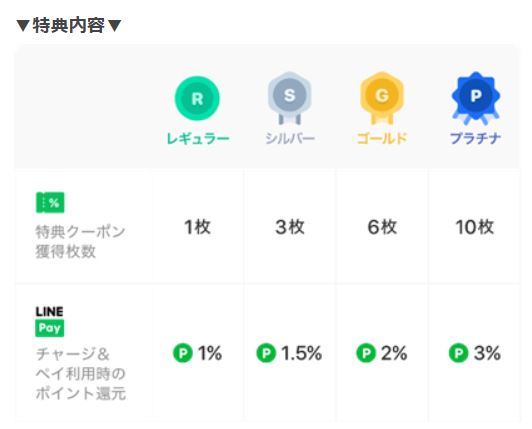Click the LINE Pay logo
This screenshot has height=429, width=532.
pos(50,321)
